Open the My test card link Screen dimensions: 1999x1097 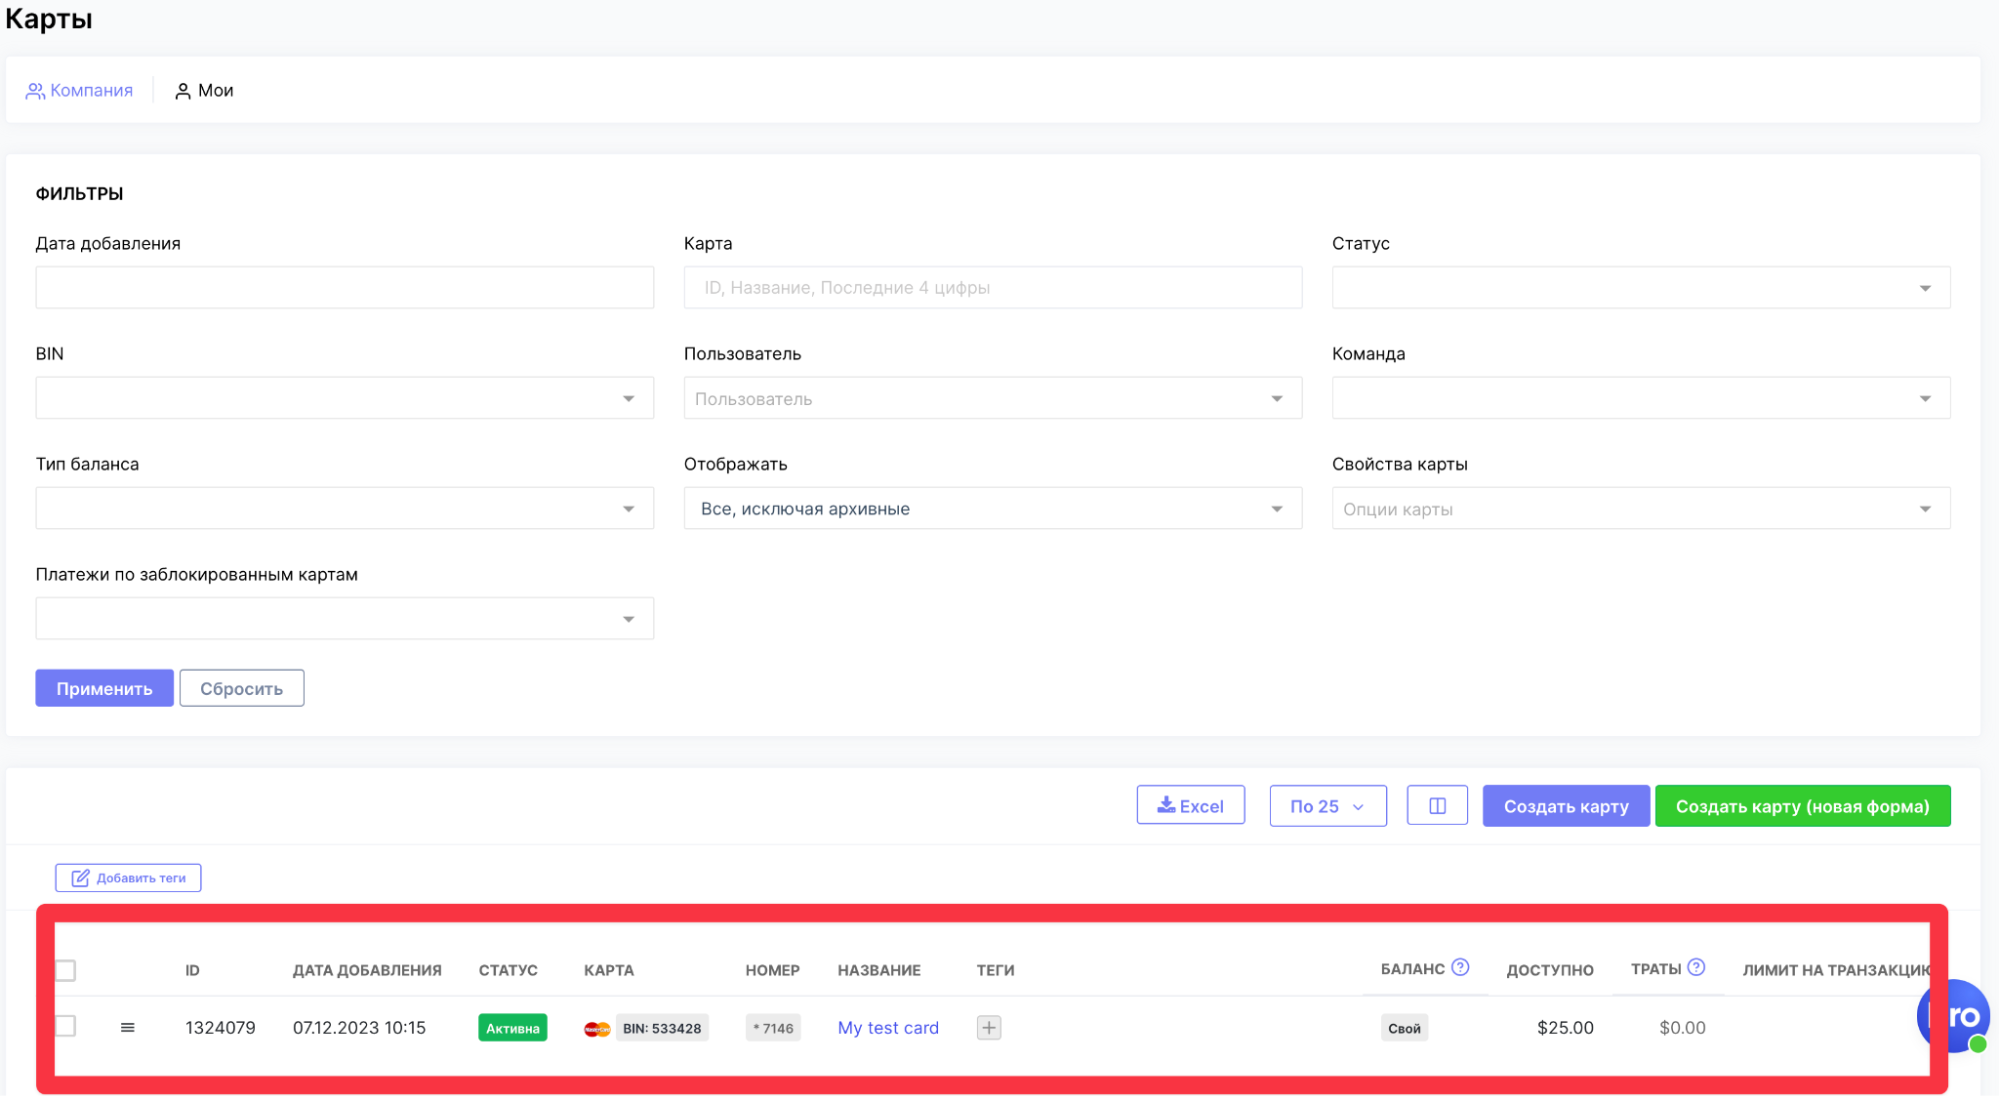[x=888, y=1028]
